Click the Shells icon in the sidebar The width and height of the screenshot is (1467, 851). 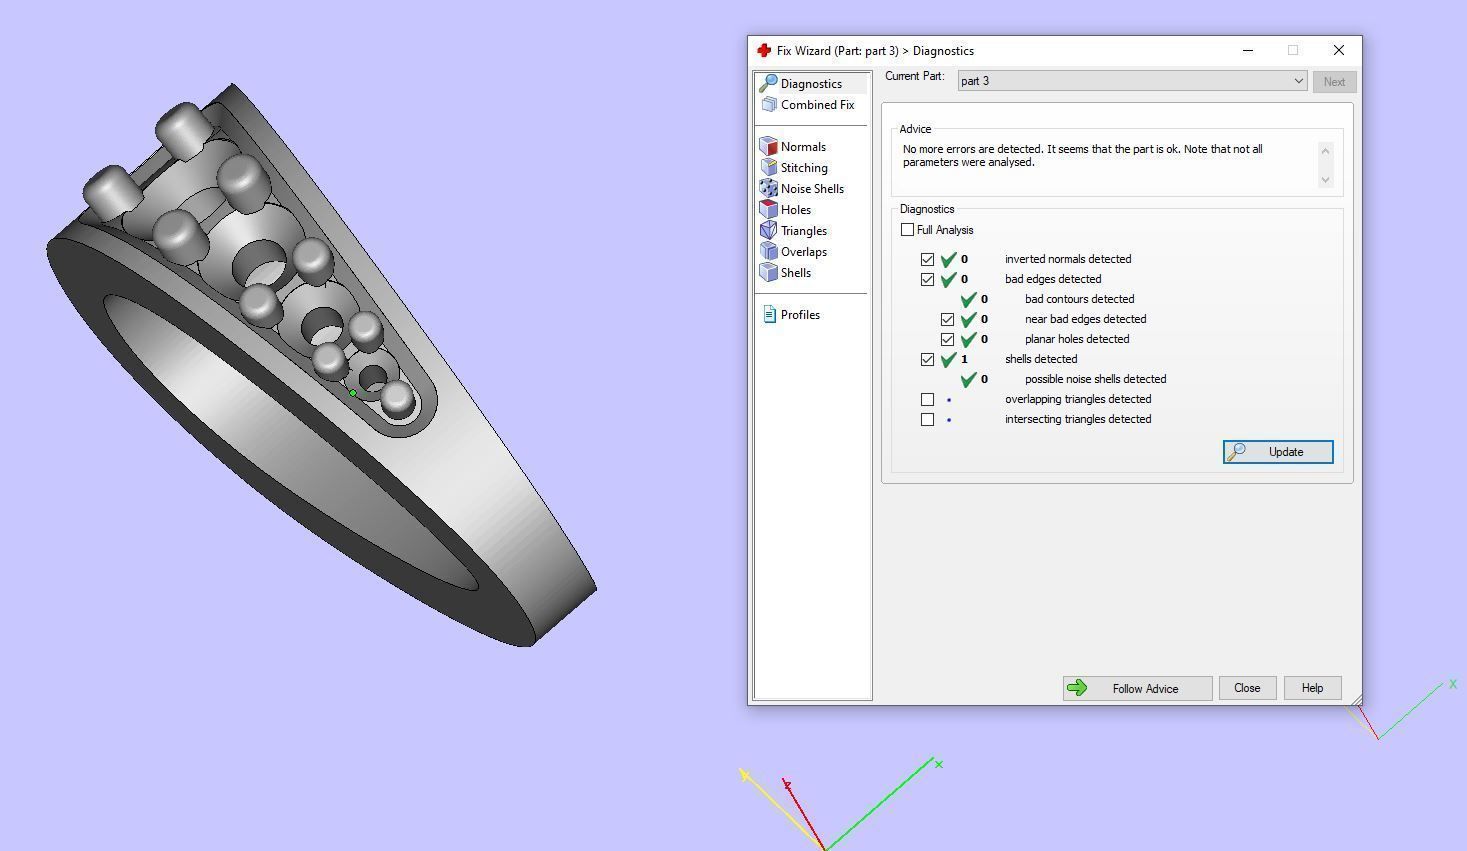(x=768, y=272)
